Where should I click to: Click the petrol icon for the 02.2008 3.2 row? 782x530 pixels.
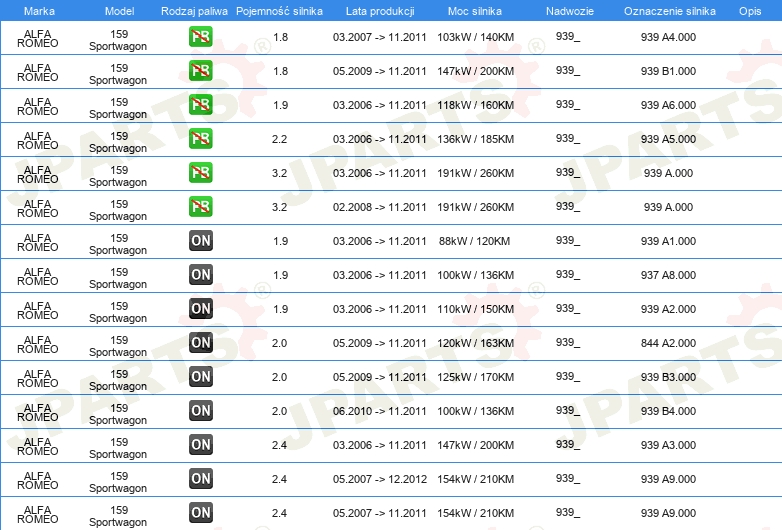(200, 207)
